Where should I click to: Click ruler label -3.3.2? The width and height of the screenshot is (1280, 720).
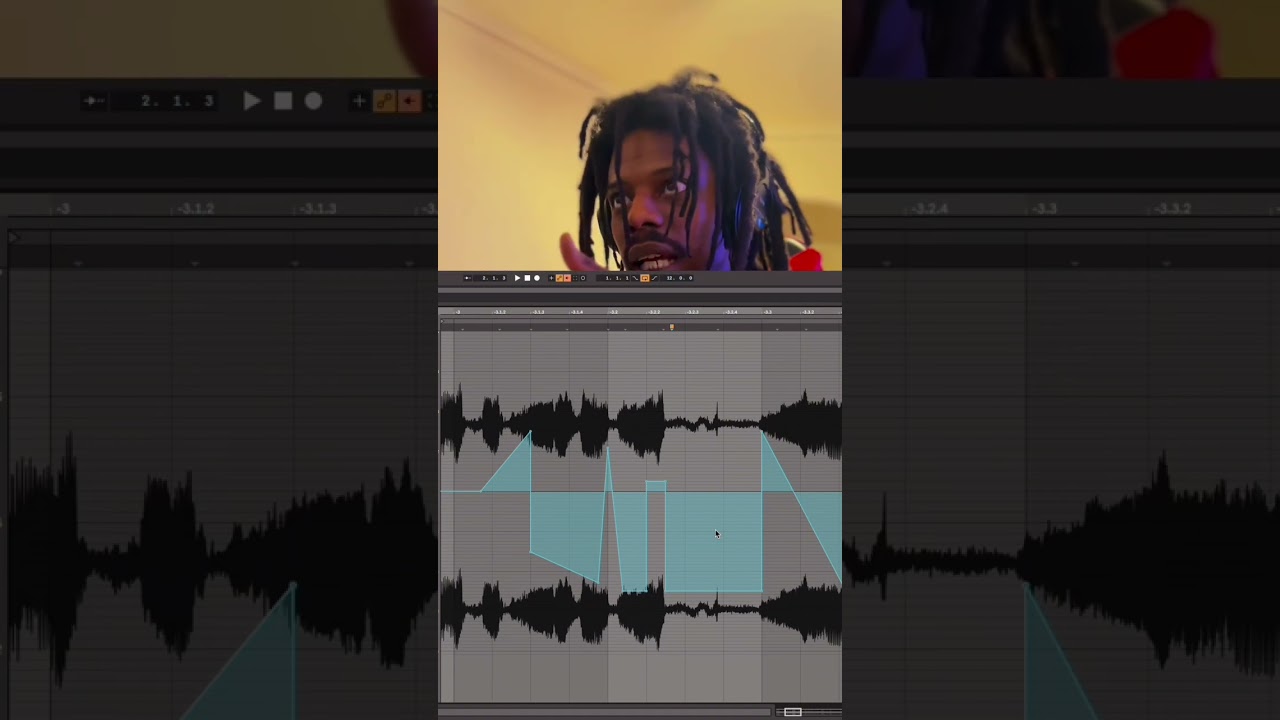tap(808, 312)
